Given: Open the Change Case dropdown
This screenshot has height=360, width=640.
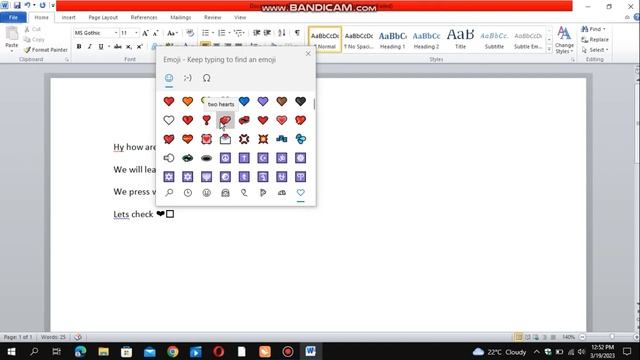Looking at the screenshot, I should tap(172, 33).
